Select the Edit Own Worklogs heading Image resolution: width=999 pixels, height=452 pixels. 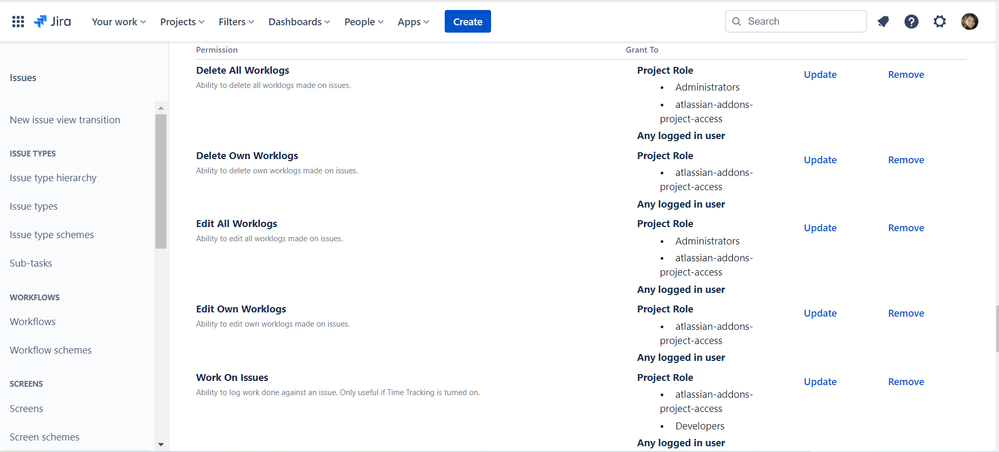tap(241, 309)
